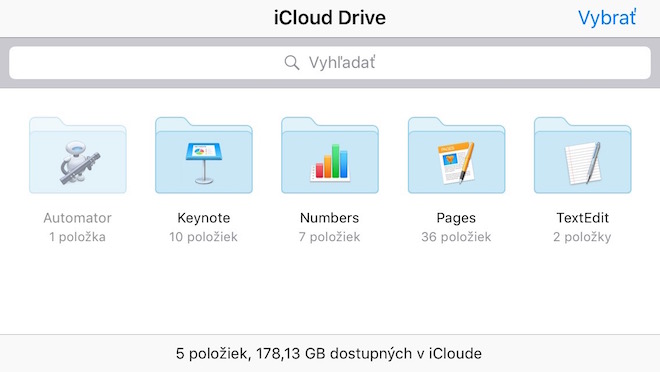Focus the Vyhľadať search field
The width and height of the screenshot is (660, 372).
click(330, 63)
